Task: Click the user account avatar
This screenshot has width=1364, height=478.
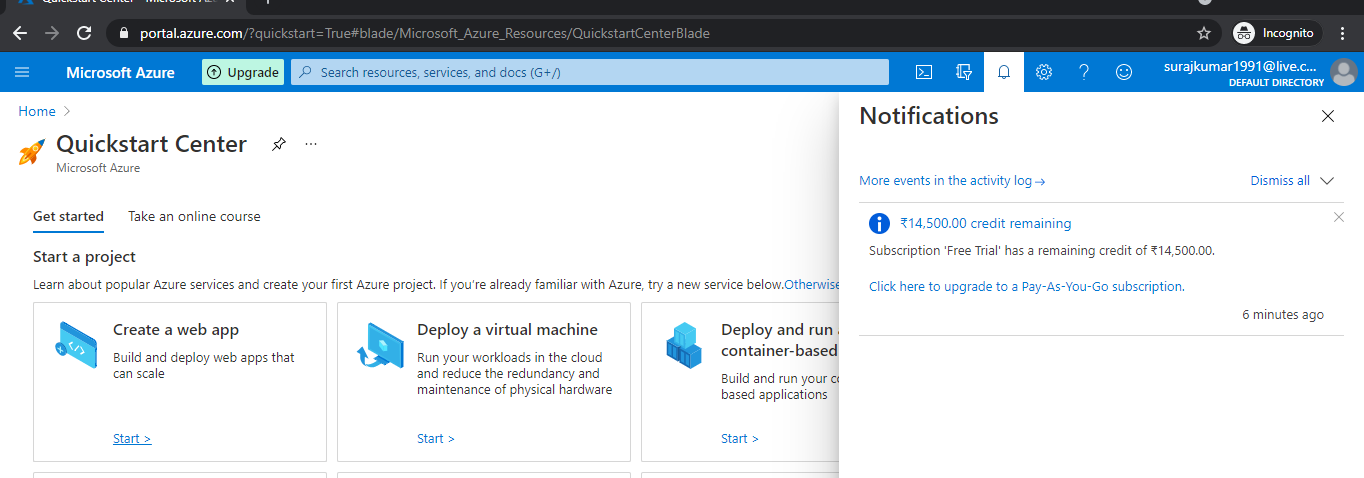Action: point(1345,72)
